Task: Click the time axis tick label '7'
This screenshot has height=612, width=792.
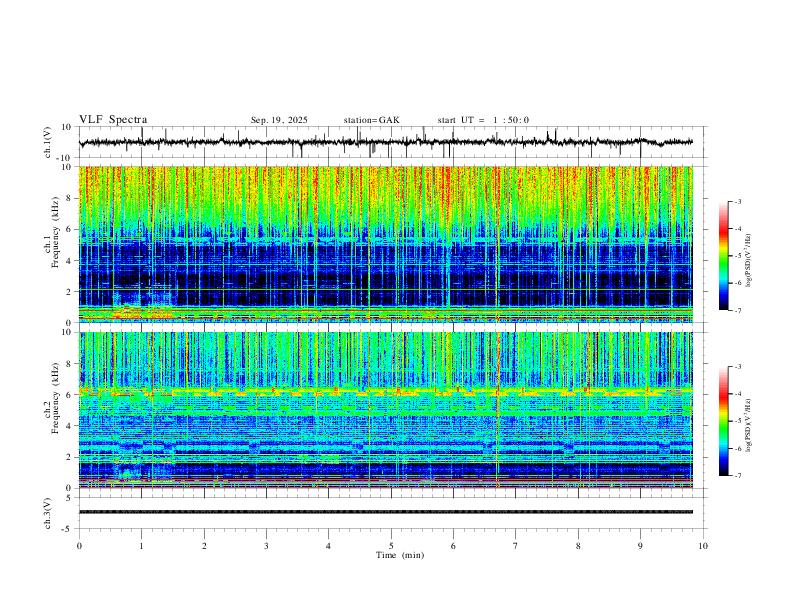Action: pyautogui.click(x=516, y=546)
